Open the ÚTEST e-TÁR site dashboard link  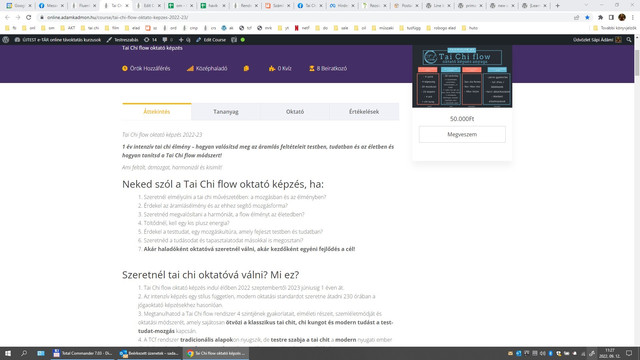coord(58,40)
